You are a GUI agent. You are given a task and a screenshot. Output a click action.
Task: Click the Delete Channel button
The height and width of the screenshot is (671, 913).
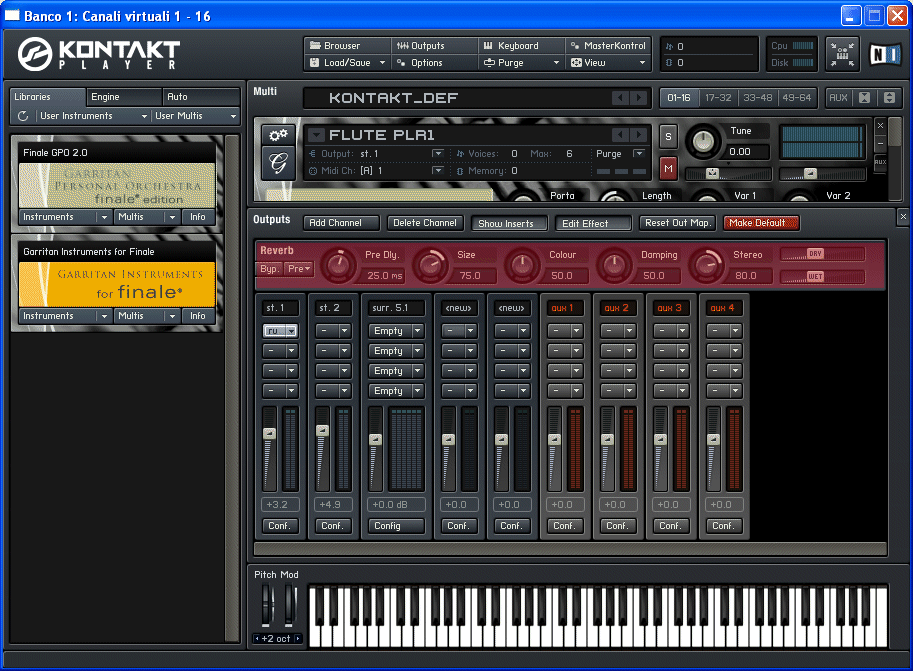click(x=425, y=223)
